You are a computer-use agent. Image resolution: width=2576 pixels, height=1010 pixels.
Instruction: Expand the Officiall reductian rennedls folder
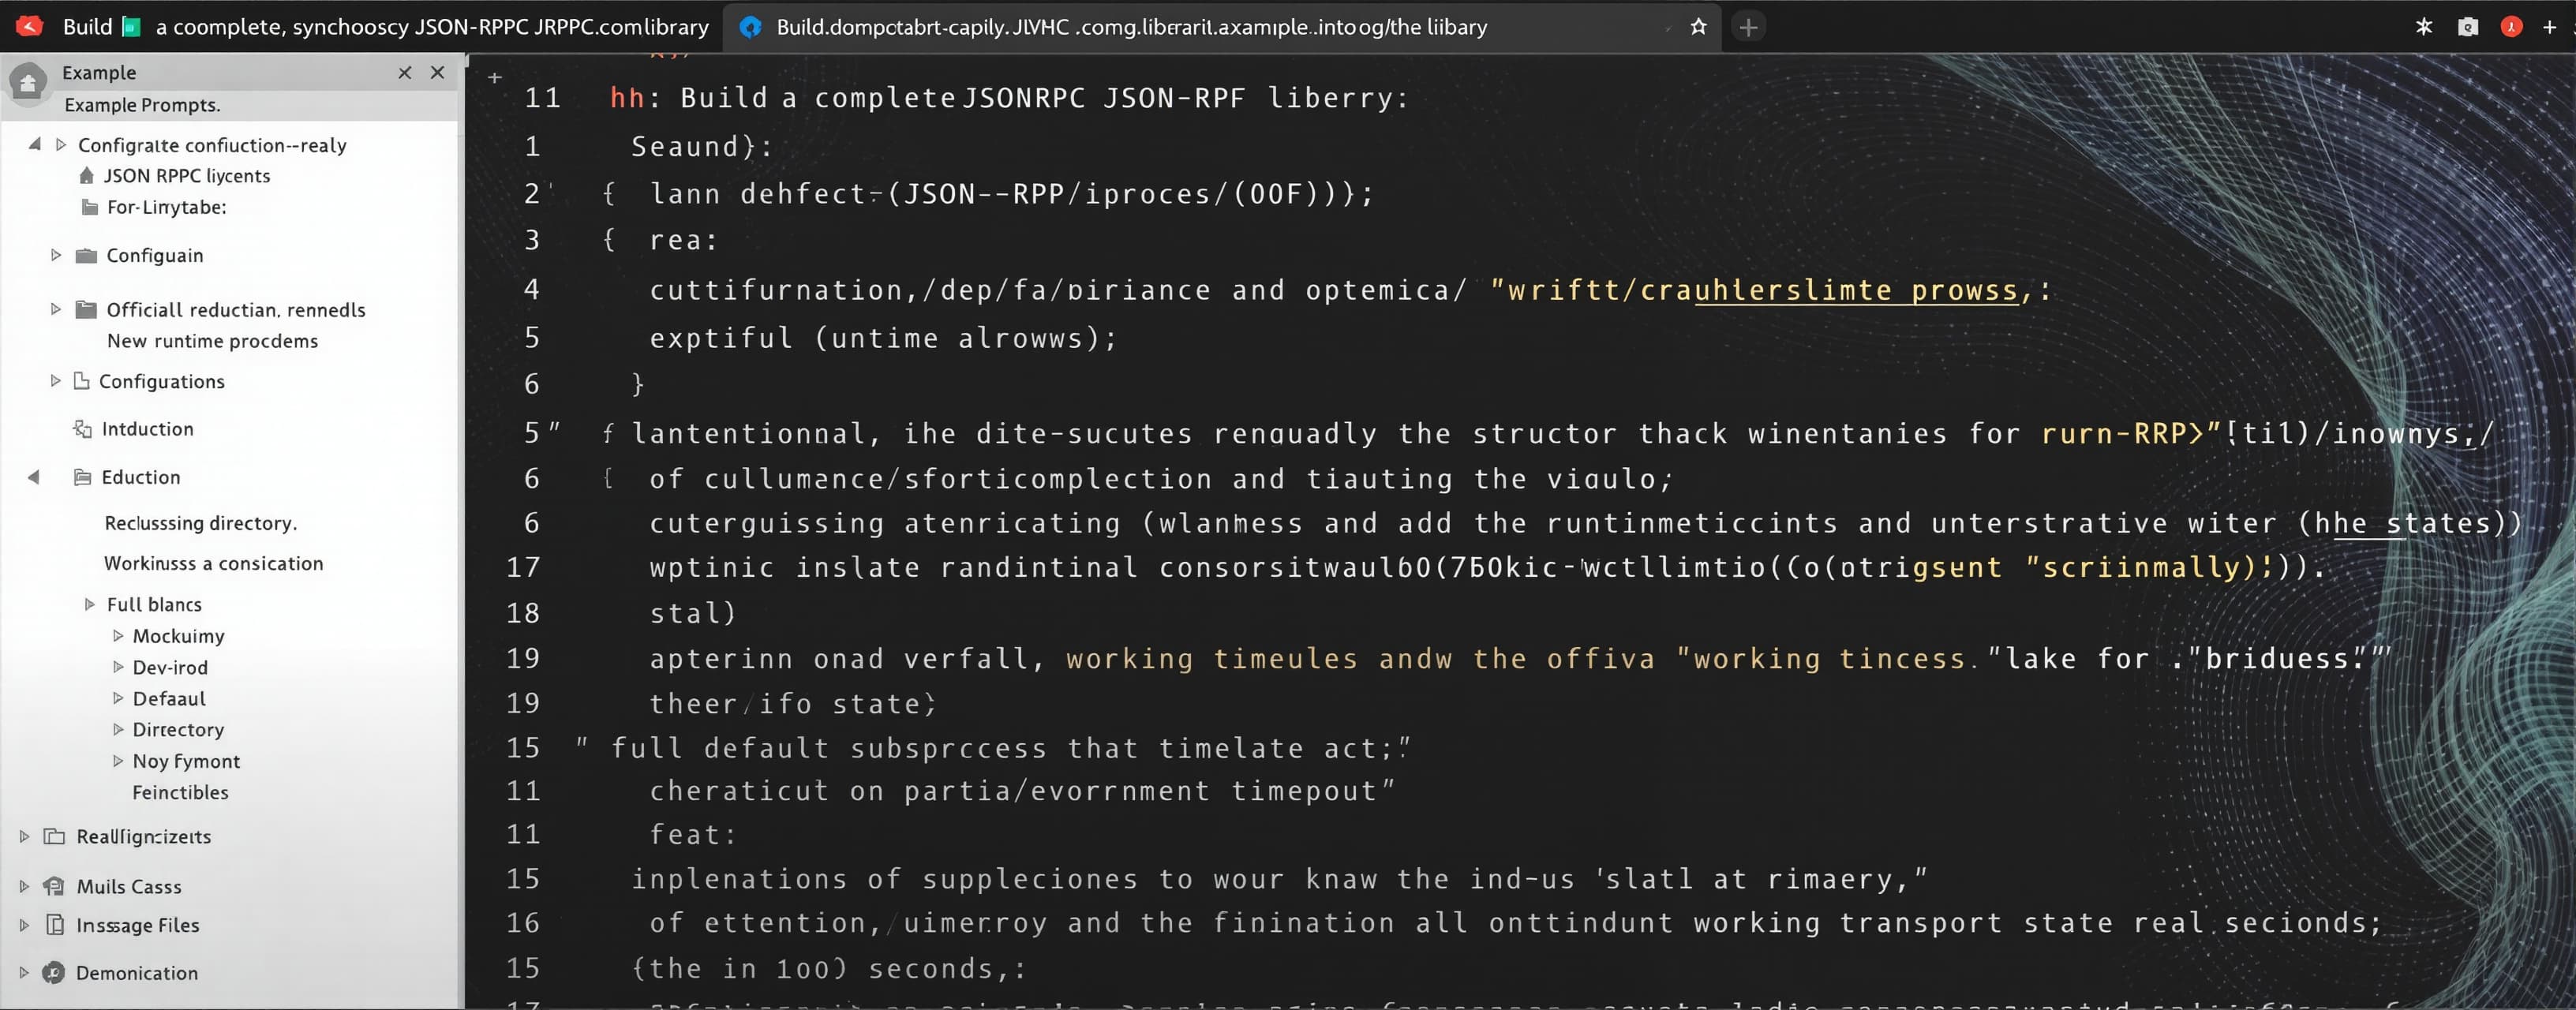[x=56, y=309]
